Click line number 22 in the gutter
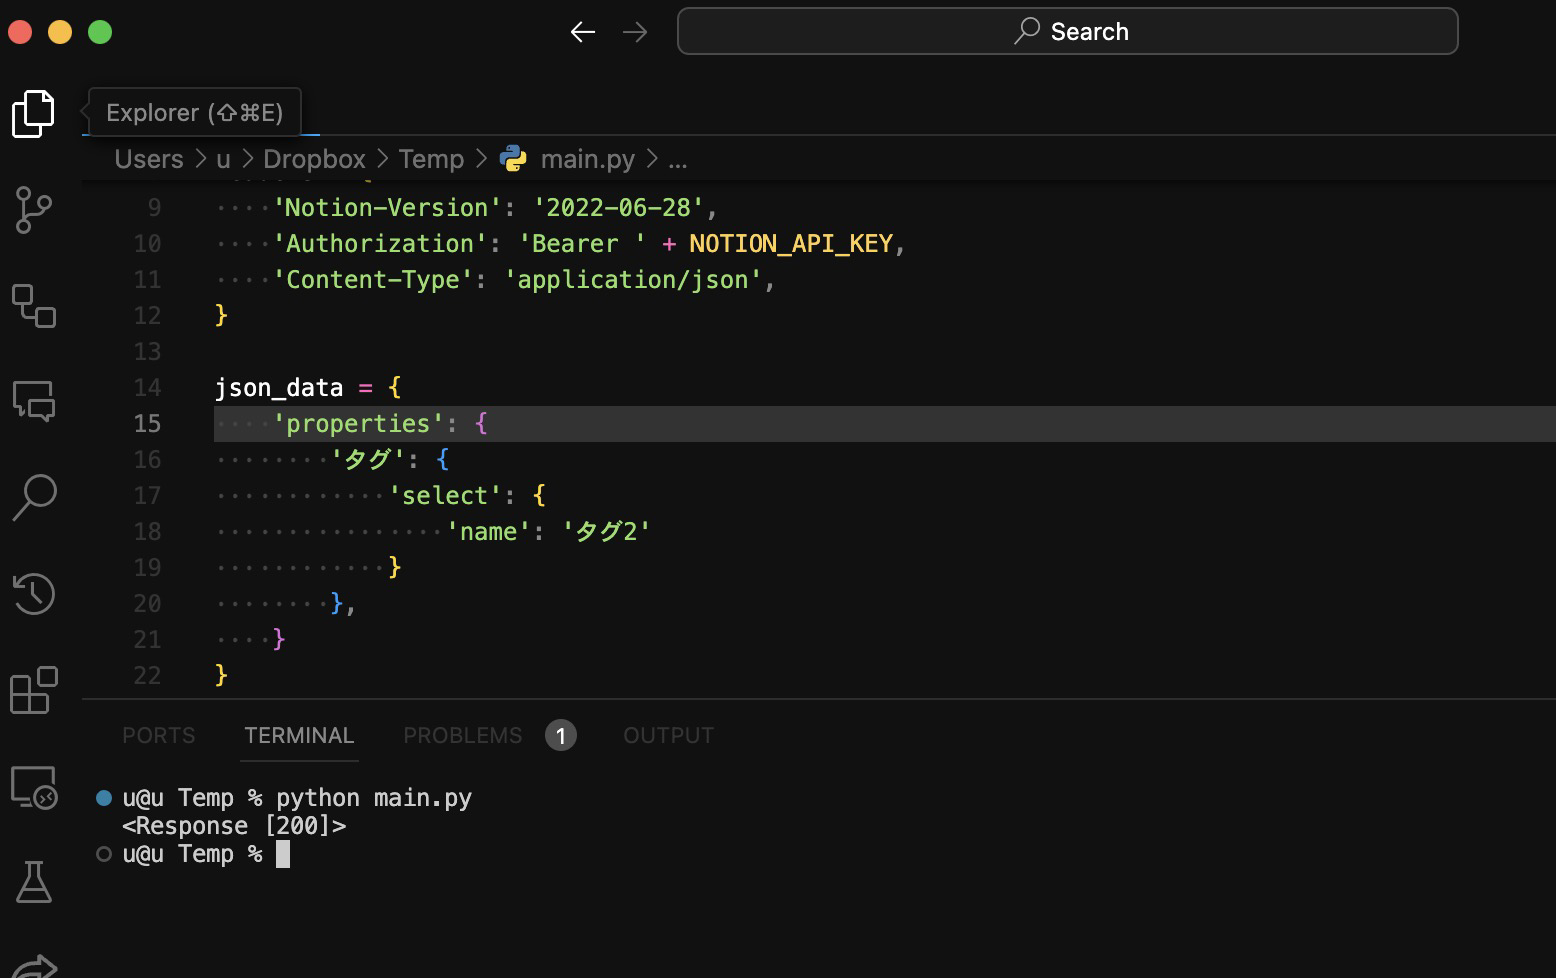 pos(147,676)
